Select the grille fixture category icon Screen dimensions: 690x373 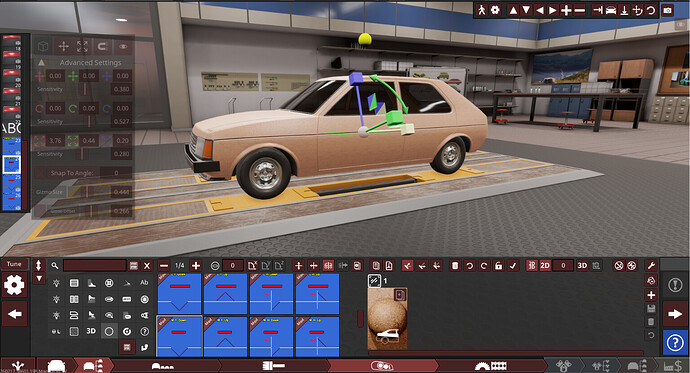point(74,283)
